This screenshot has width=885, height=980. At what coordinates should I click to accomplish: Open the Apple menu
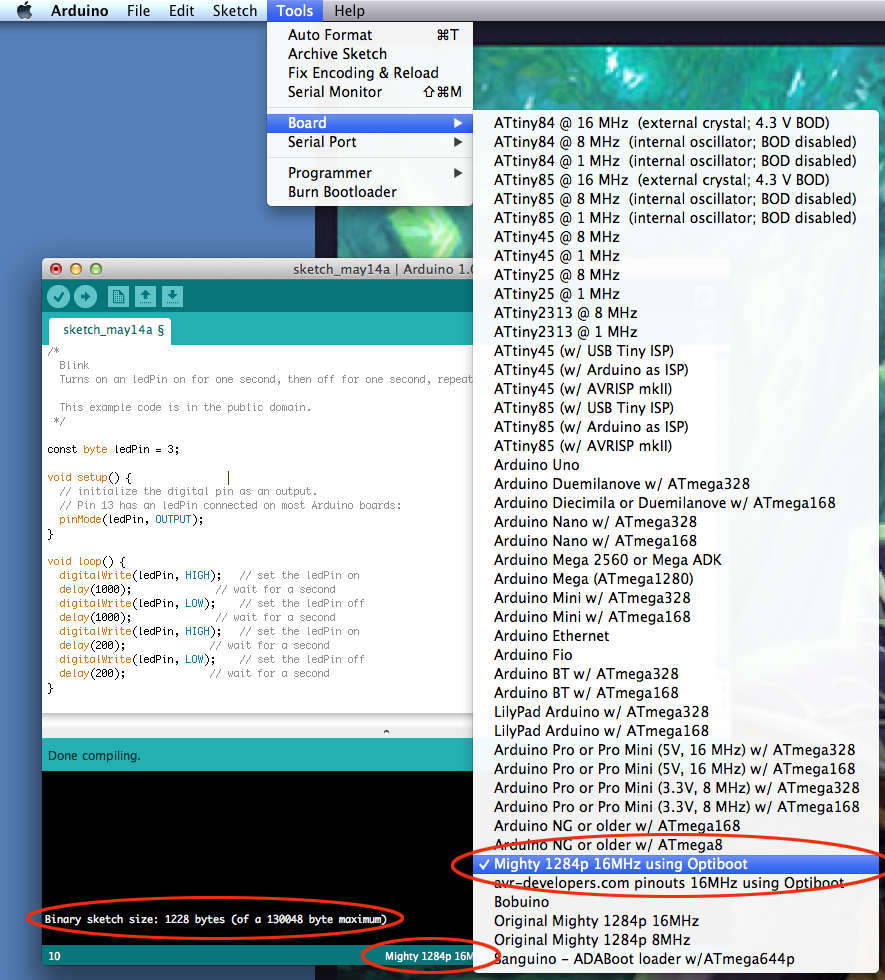tap(22, 10)
